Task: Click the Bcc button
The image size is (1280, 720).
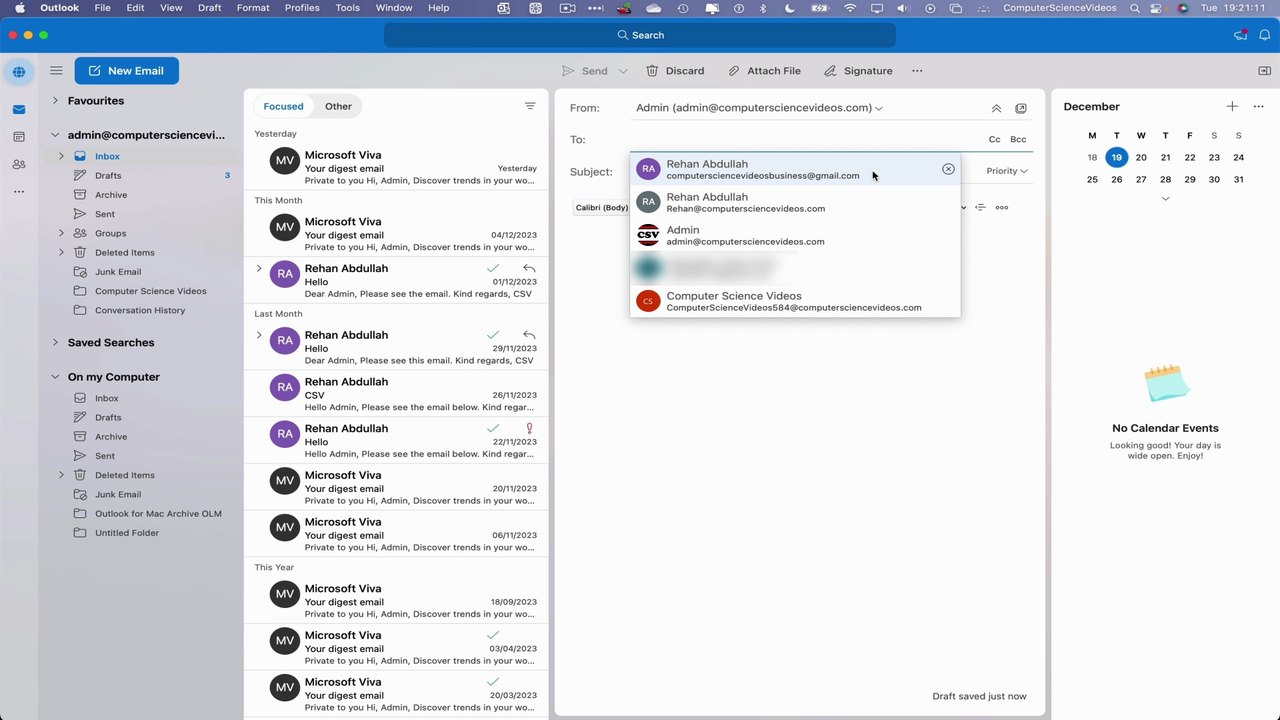Action: pos(1018,140)
